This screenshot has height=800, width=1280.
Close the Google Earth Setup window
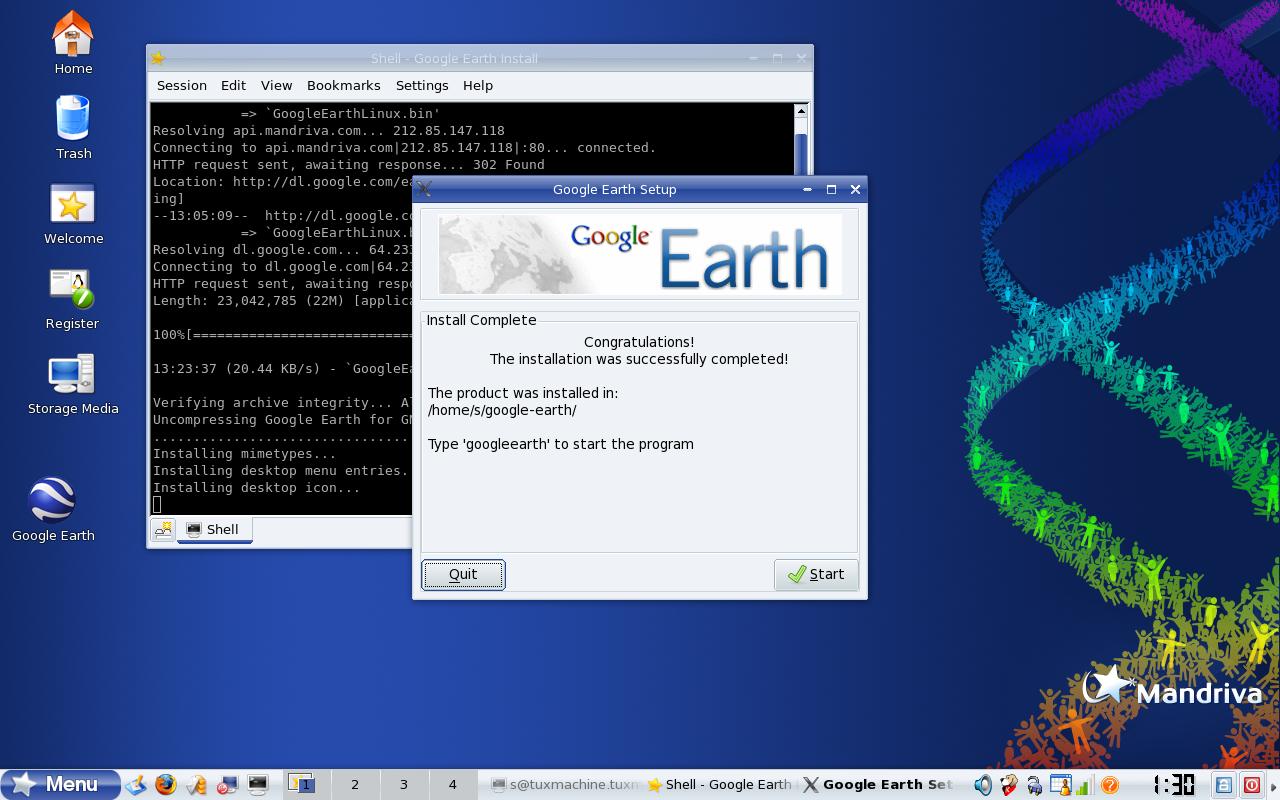pyautogui.click(x=855, y=189)
